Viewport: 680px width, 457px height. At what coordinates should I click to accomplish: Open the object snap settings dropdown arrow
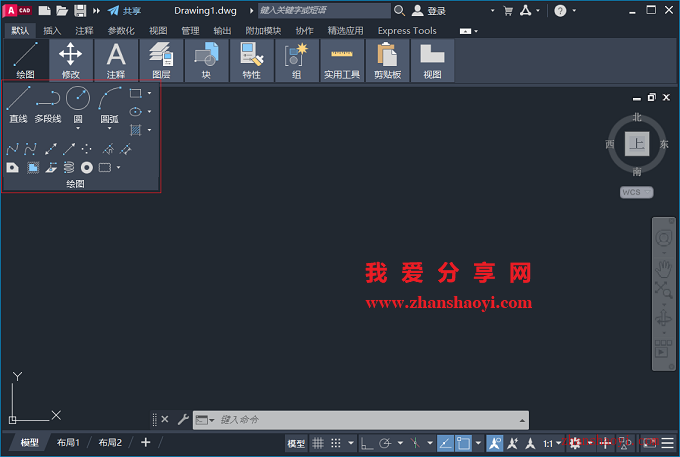(x=478, y=443)
